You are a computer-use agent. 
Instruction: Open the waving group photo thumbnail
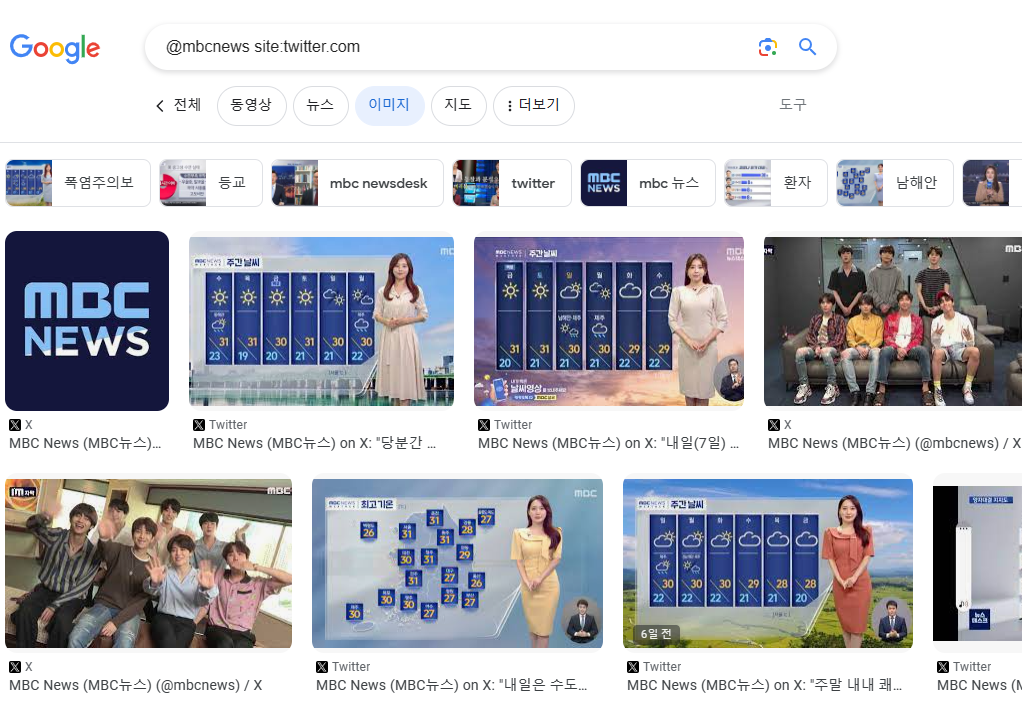coord(149,564)
